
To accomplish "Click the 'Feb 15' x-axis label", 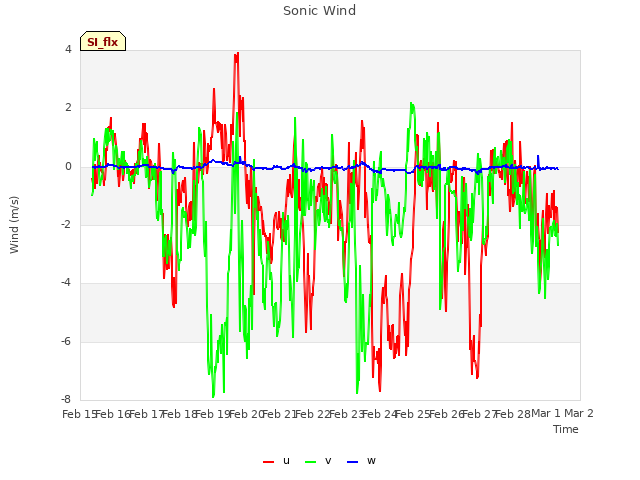I will click(x=79, y=414).
